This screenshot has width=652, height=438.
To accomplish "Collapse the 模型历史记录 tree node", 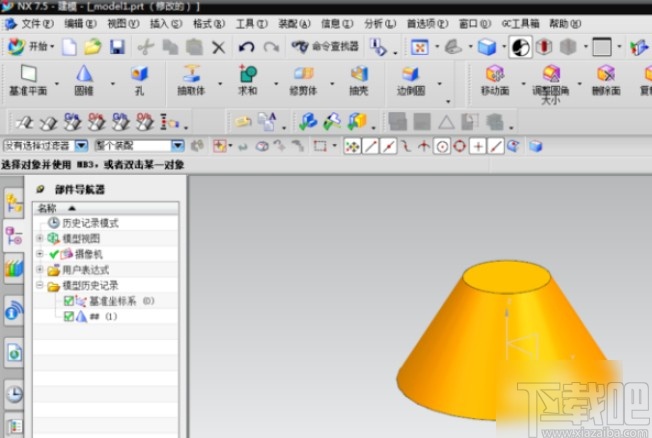I will (40, 285).
